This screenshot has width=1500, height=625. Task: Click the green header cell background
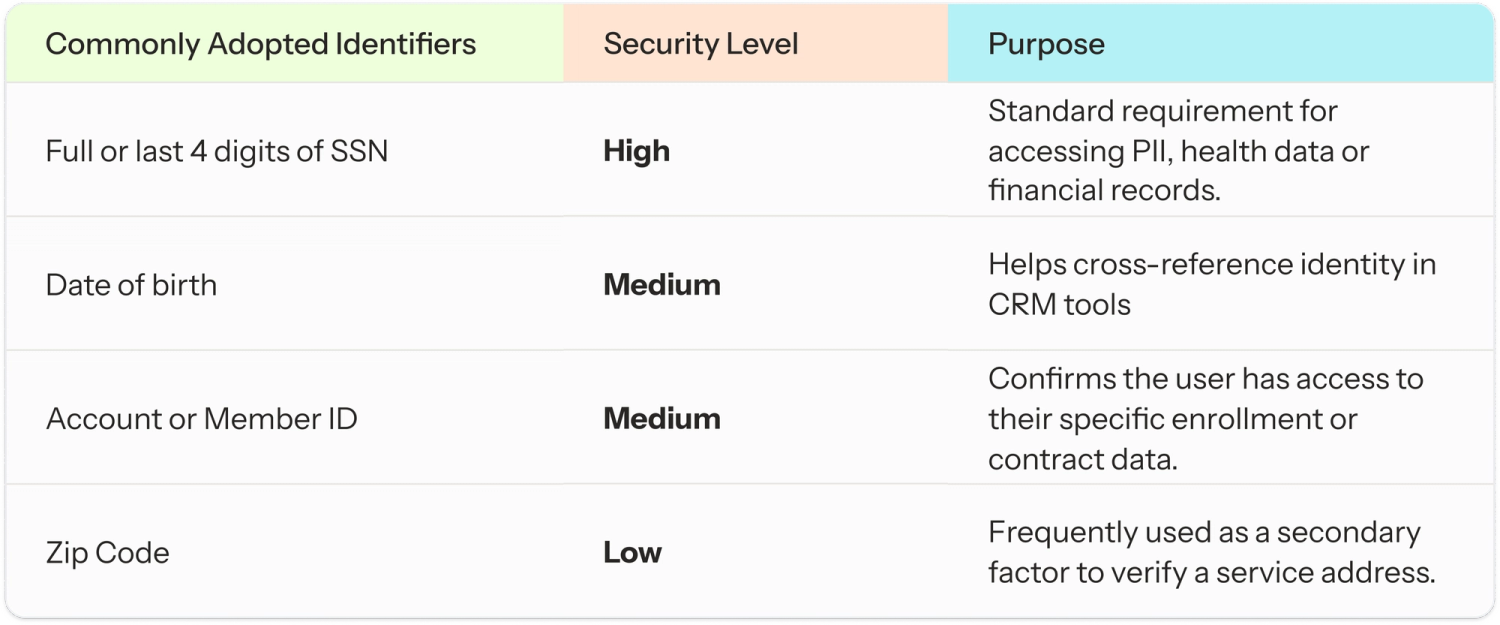coord(520,44)
